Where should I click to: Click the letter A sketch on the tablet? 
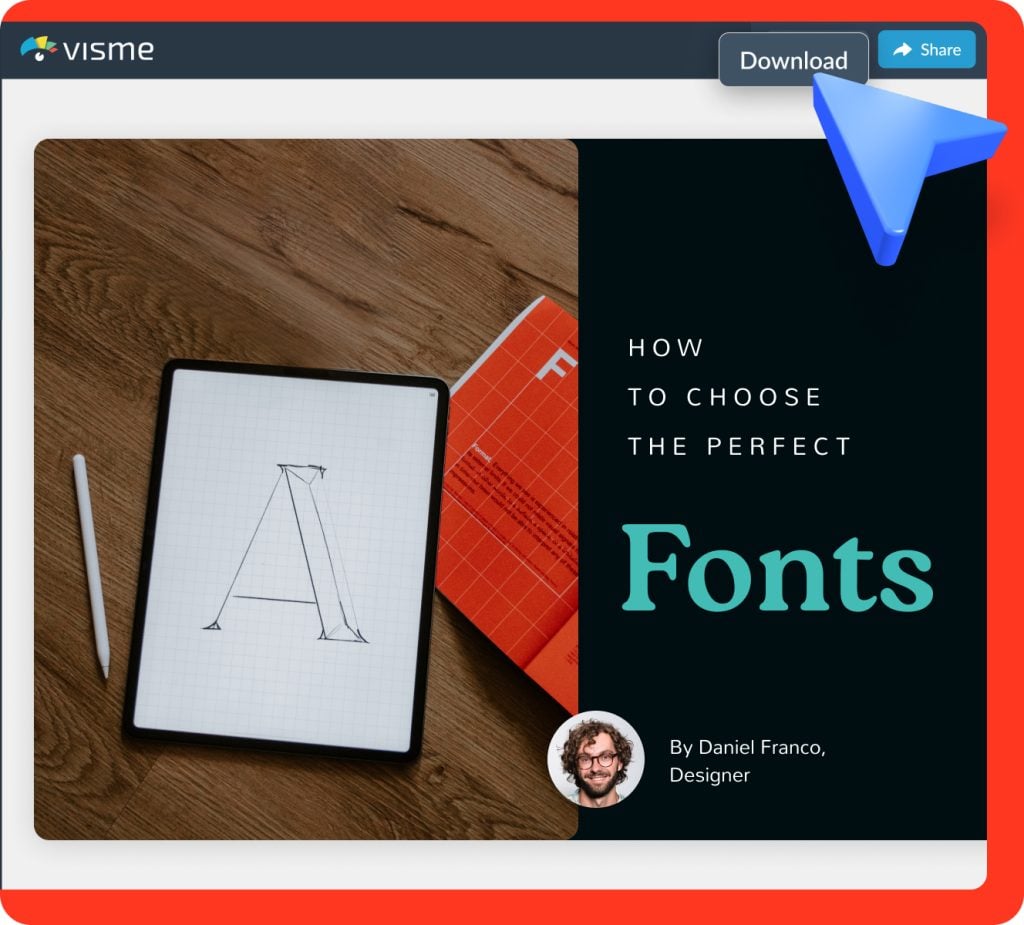pyautogui.click(x=286, y=550)
